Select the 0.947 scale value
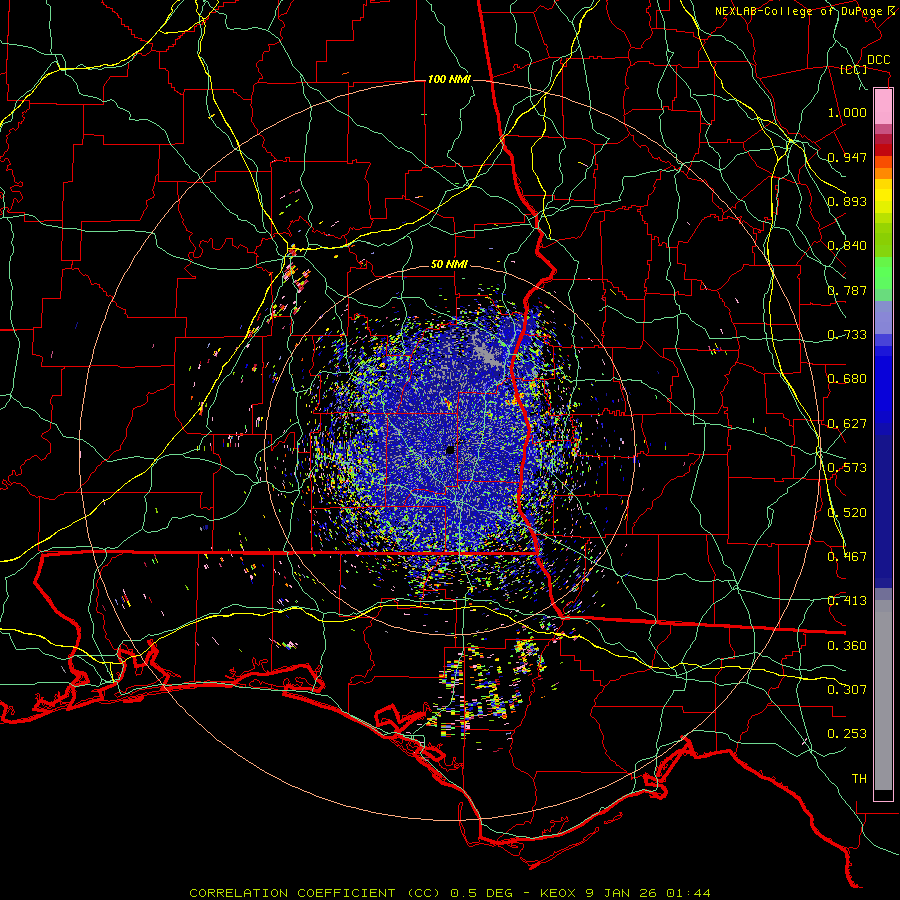This screenshot has width=900, height=900. [847, 157]
